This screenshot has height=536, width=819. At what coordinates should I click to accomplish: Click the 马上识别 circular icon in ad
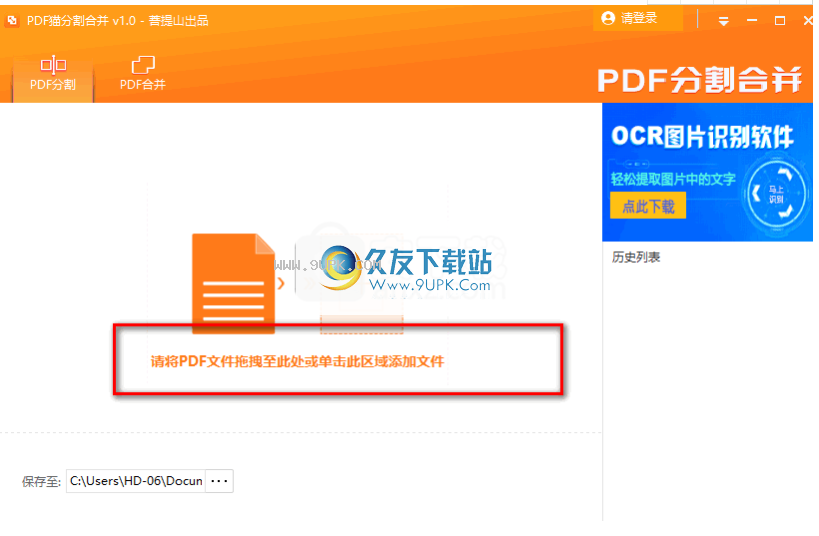tap(776, 194)
